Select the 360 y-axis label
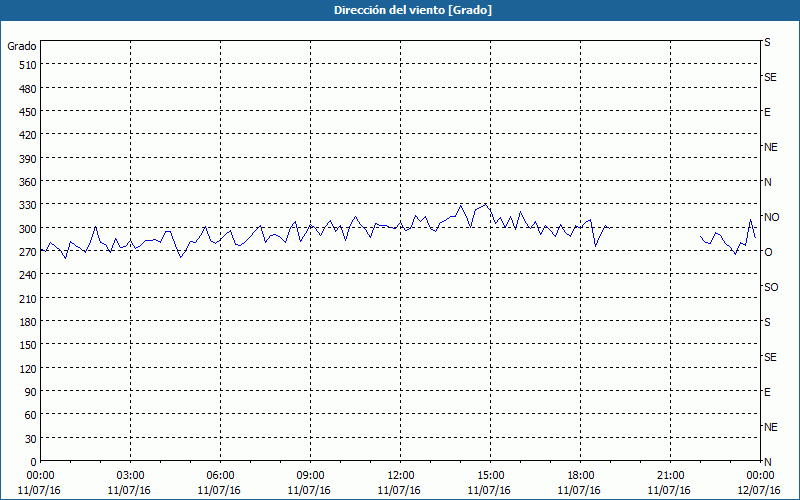This screenshot has width=800, height=500. 29,182
